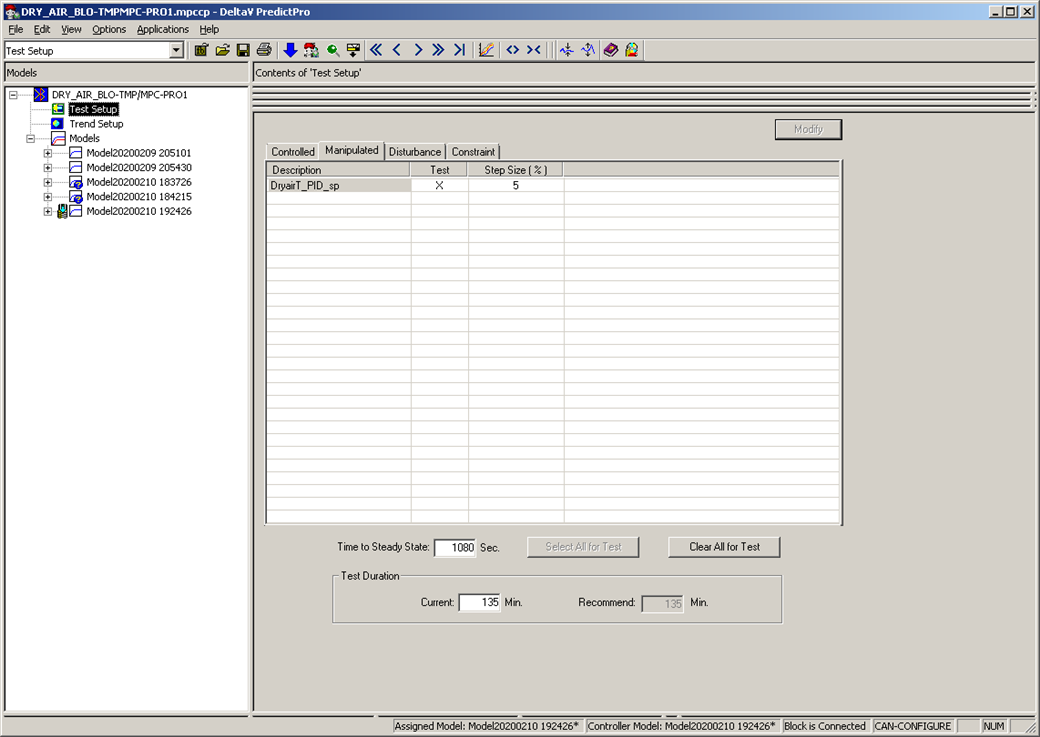Expand Model20200210 183726 node
This screenshot has width=1040, height=737.
(48, 182)
